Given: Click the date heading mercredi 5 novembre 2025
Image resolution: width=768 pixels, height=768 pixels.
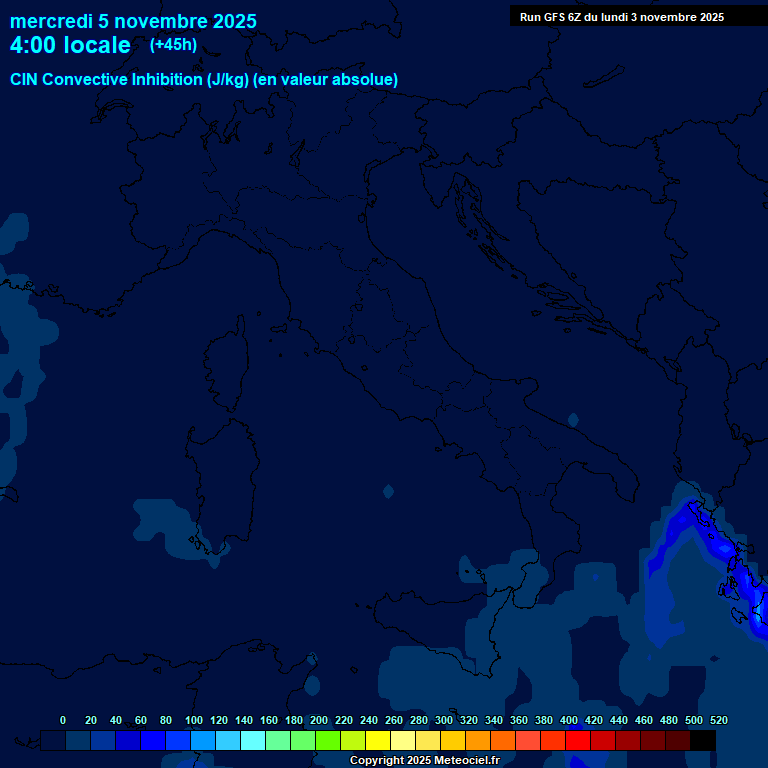Looking at the screenshot, I should click(133, 21).
